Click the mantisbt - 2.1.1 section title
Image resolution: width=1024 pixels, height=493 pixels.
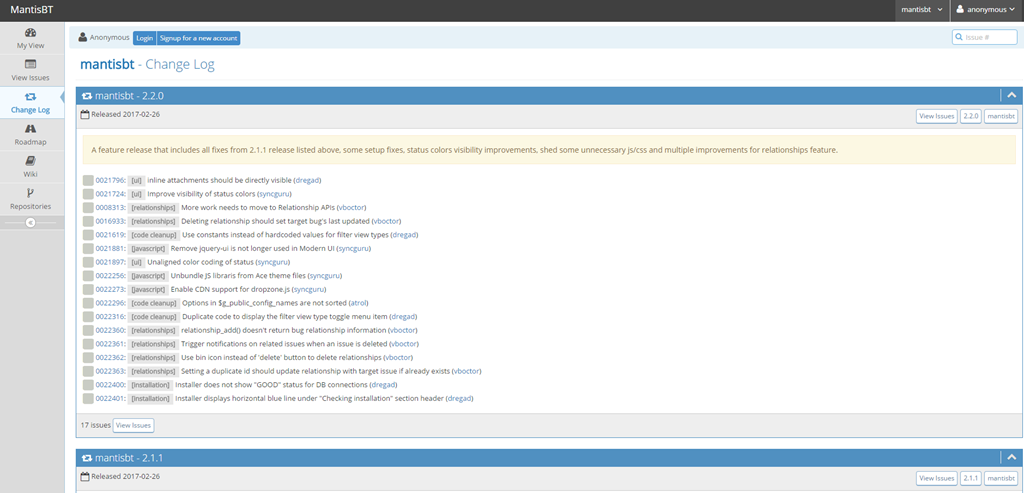(x=129, y=458)
